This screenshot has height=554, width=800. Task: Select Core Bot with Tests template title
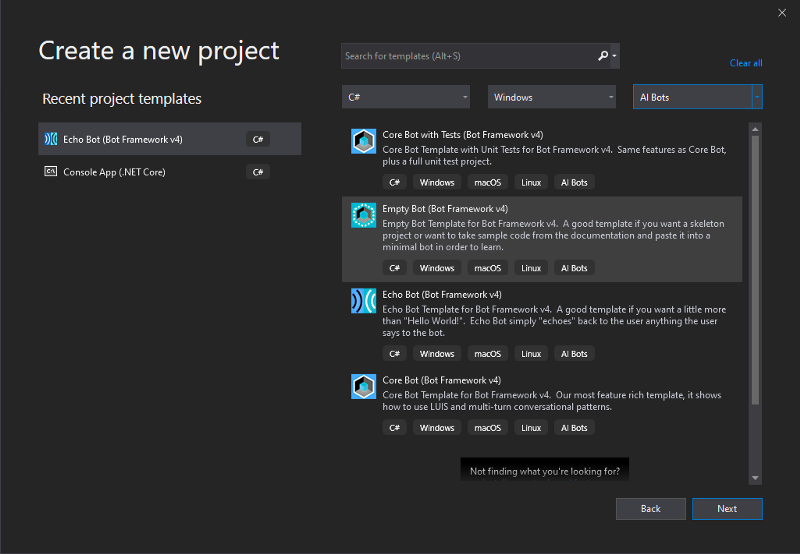pos(462,135)
